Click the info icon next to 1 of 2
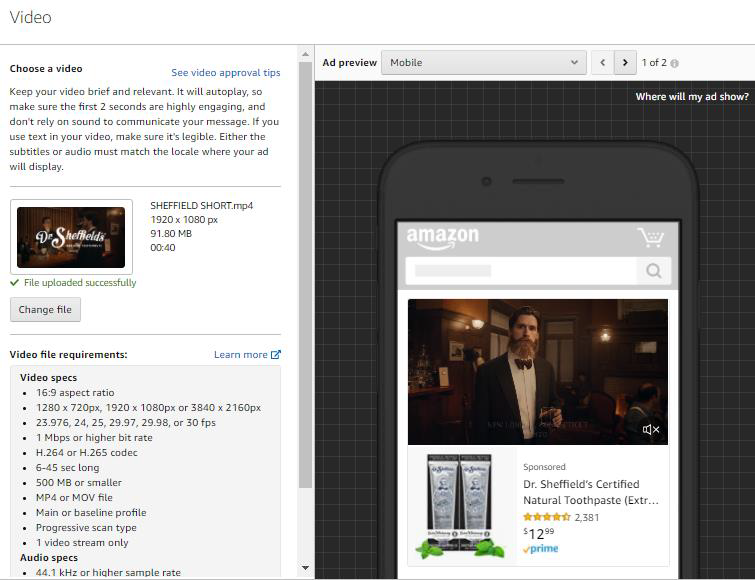The image size is (755, 580). pos(674,63)
